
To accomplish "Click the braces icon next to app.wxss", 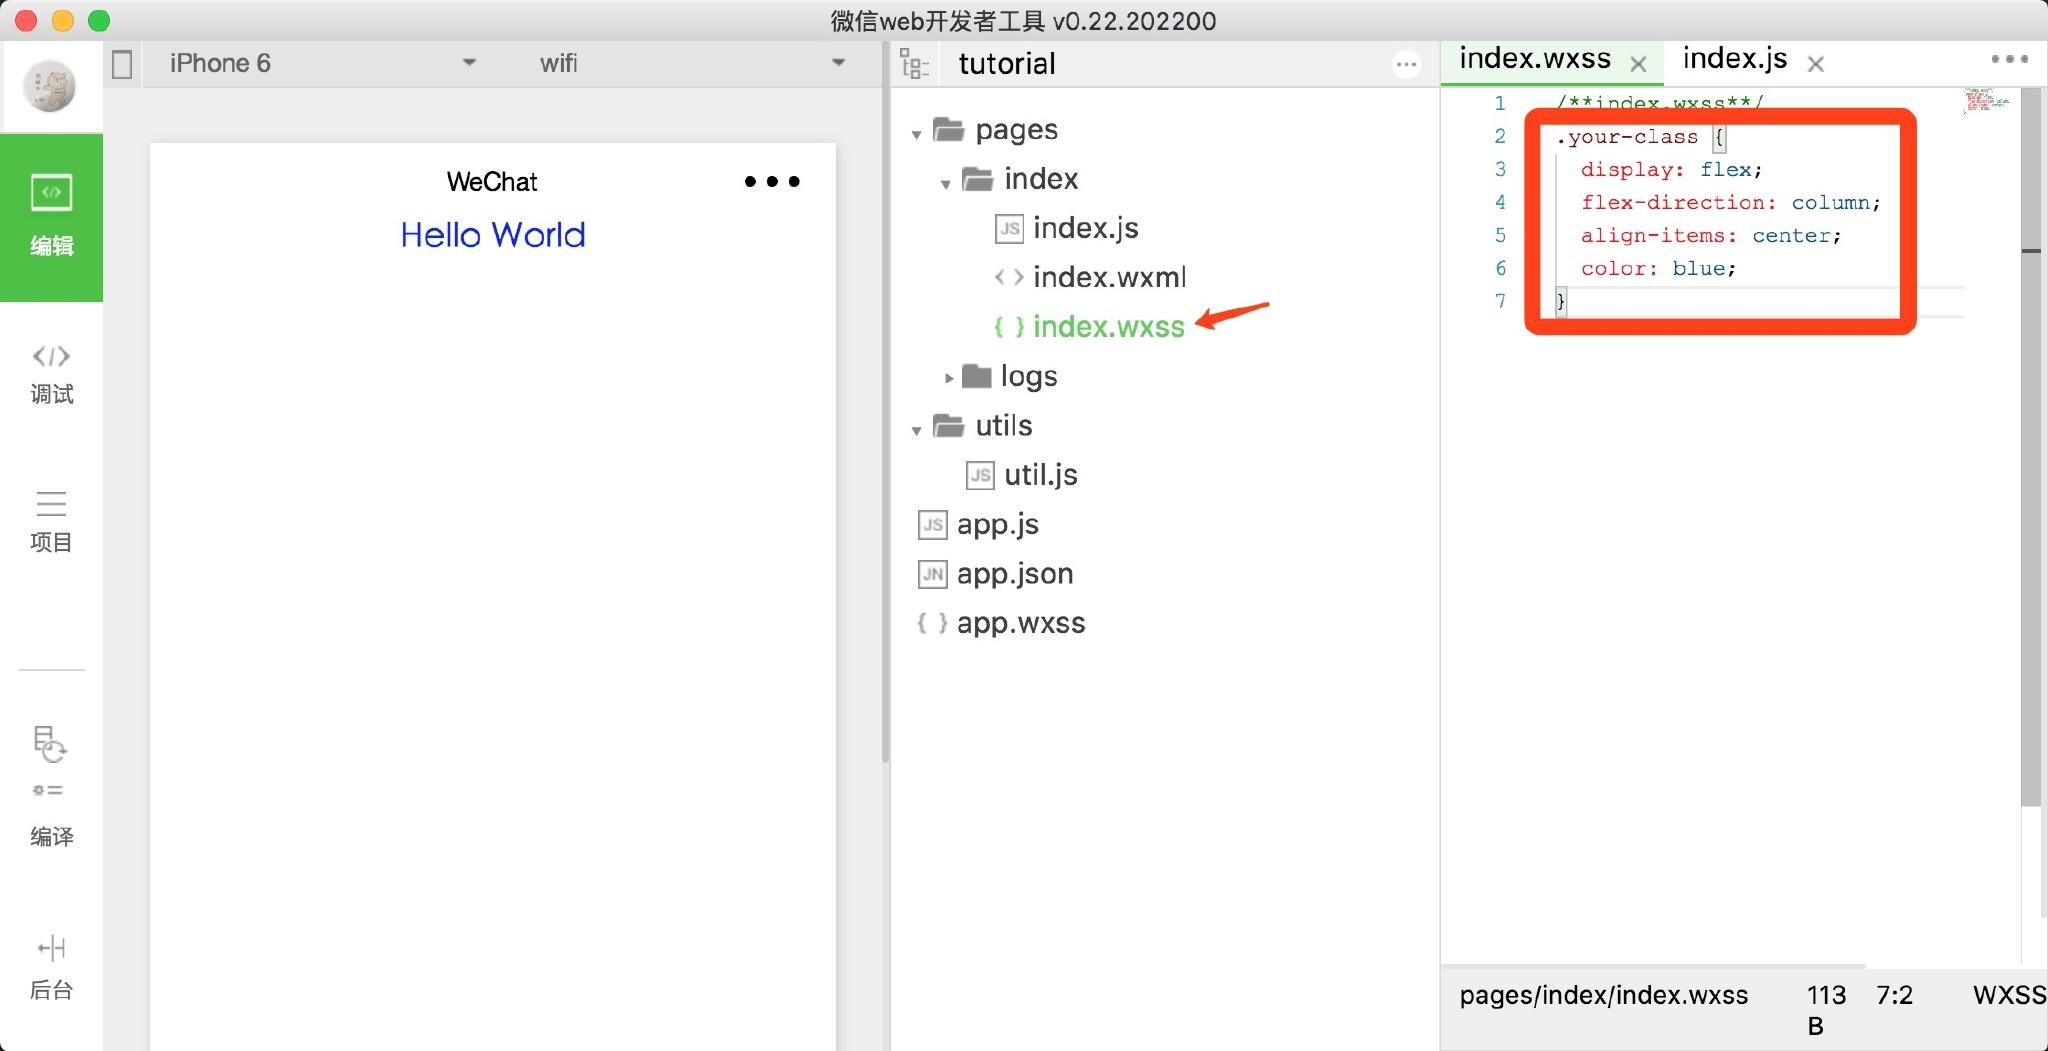I will [x=932, y=623].
